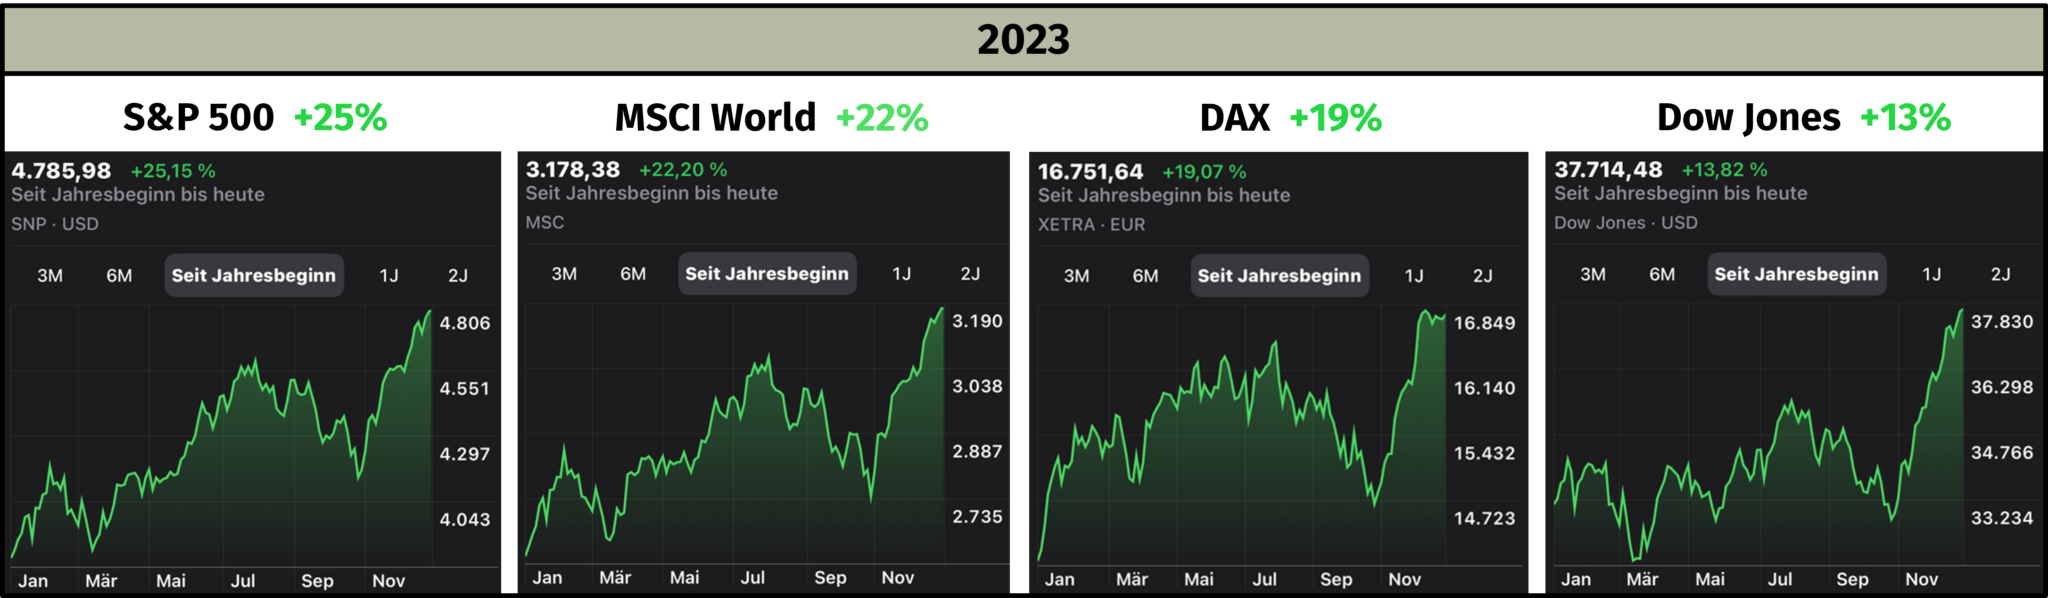Select 2J range on MSCI World chart
The image size is (2048, 598).
click(970, 274)
